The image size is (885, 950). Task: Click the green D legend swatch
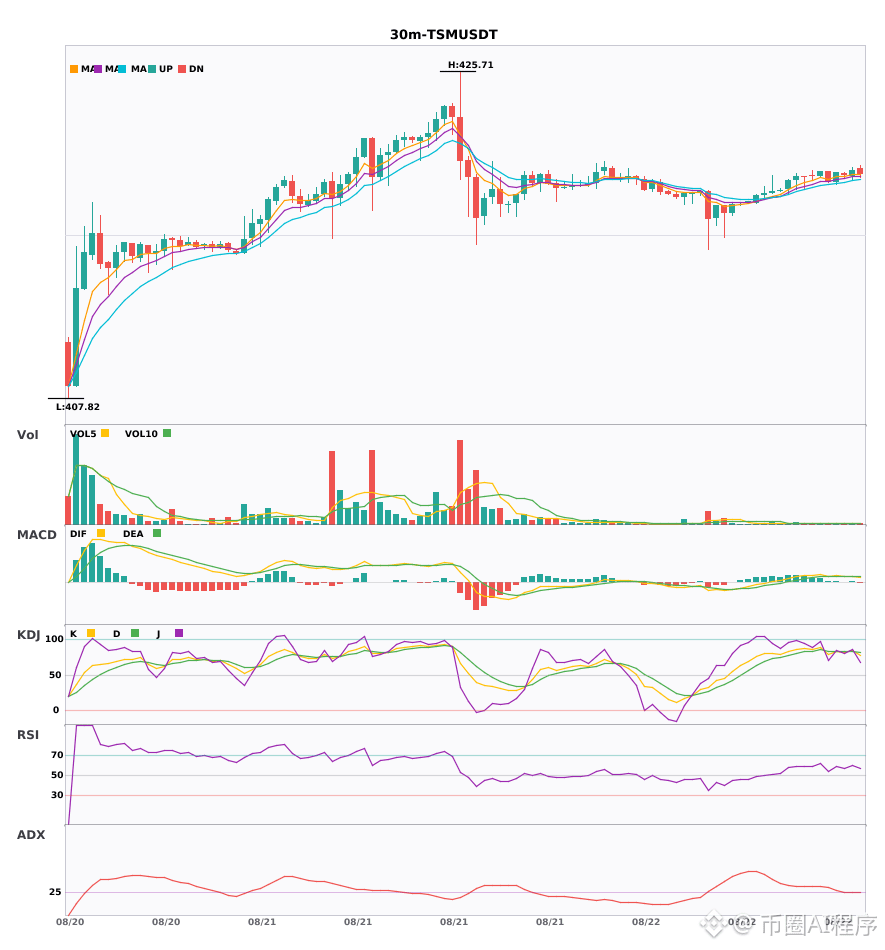tap(135, 633)
